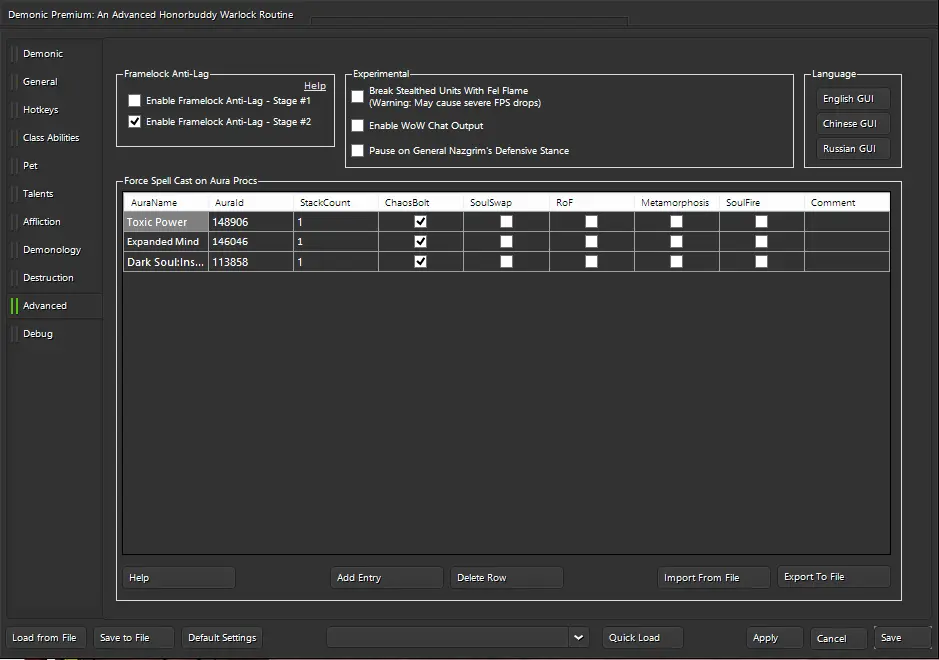This screenshot has height=660, width=939.
Task: Click the Comment column header
Action: (847, 202)
